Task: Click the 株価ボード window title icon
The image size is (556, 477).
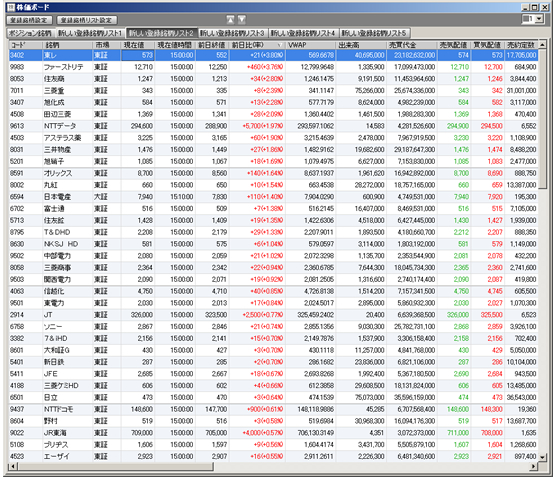Action: coord(11,7)
